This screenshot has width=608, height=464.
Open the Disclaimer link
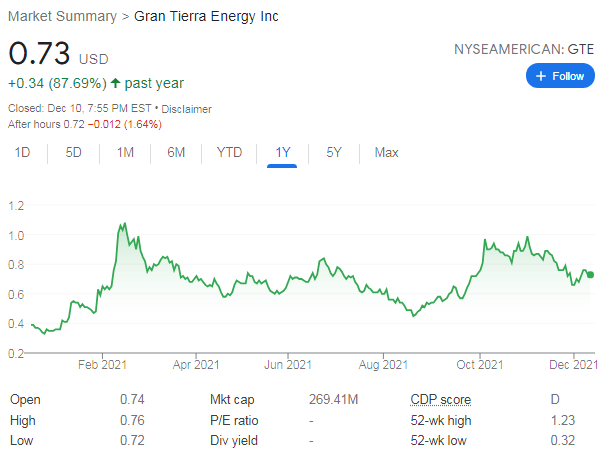click(x=187, y=109)
